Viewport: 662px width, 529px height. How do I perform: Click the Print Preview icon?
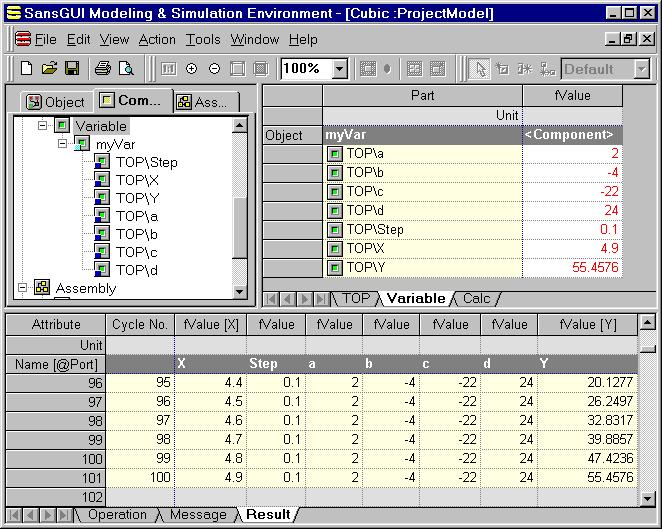coord(126,69)
